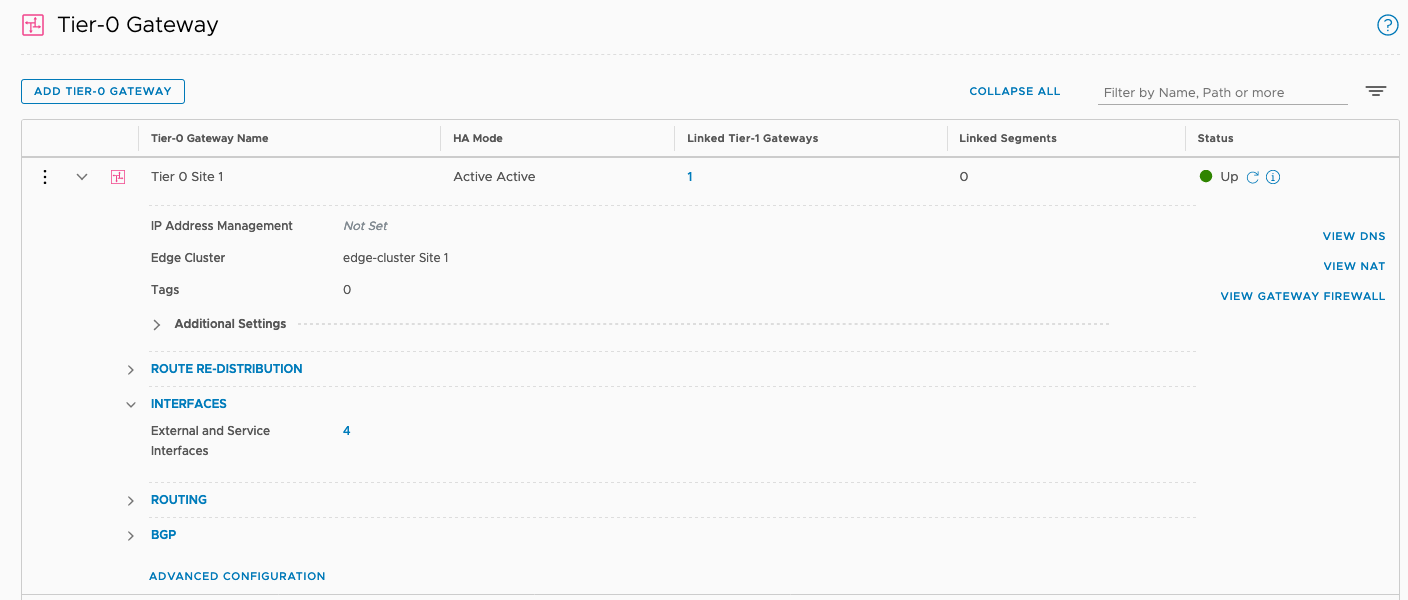The image size is (1408, 600).
Task: Refresh the gateway Up status
Action: coord(1252,177)
